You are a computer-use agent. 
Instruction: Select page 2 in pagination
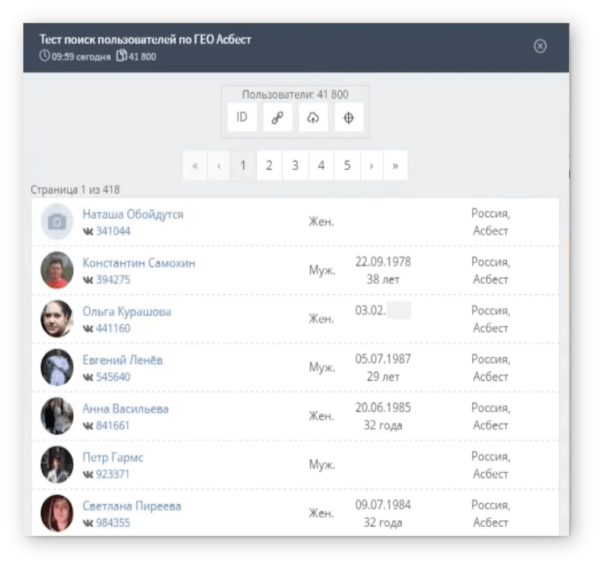coord(269,166)
